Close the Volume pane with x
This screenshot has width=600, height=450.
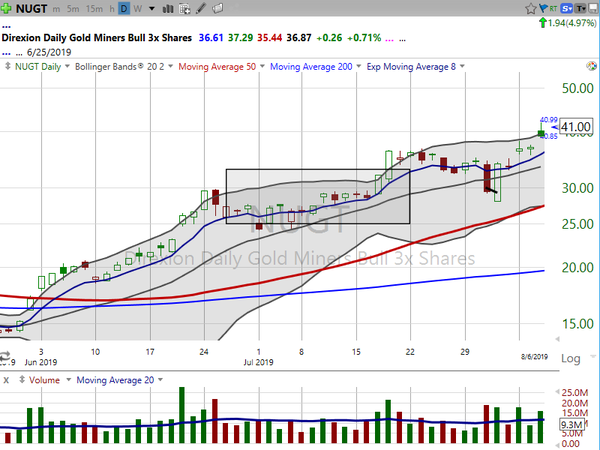(x=7, y=380)
